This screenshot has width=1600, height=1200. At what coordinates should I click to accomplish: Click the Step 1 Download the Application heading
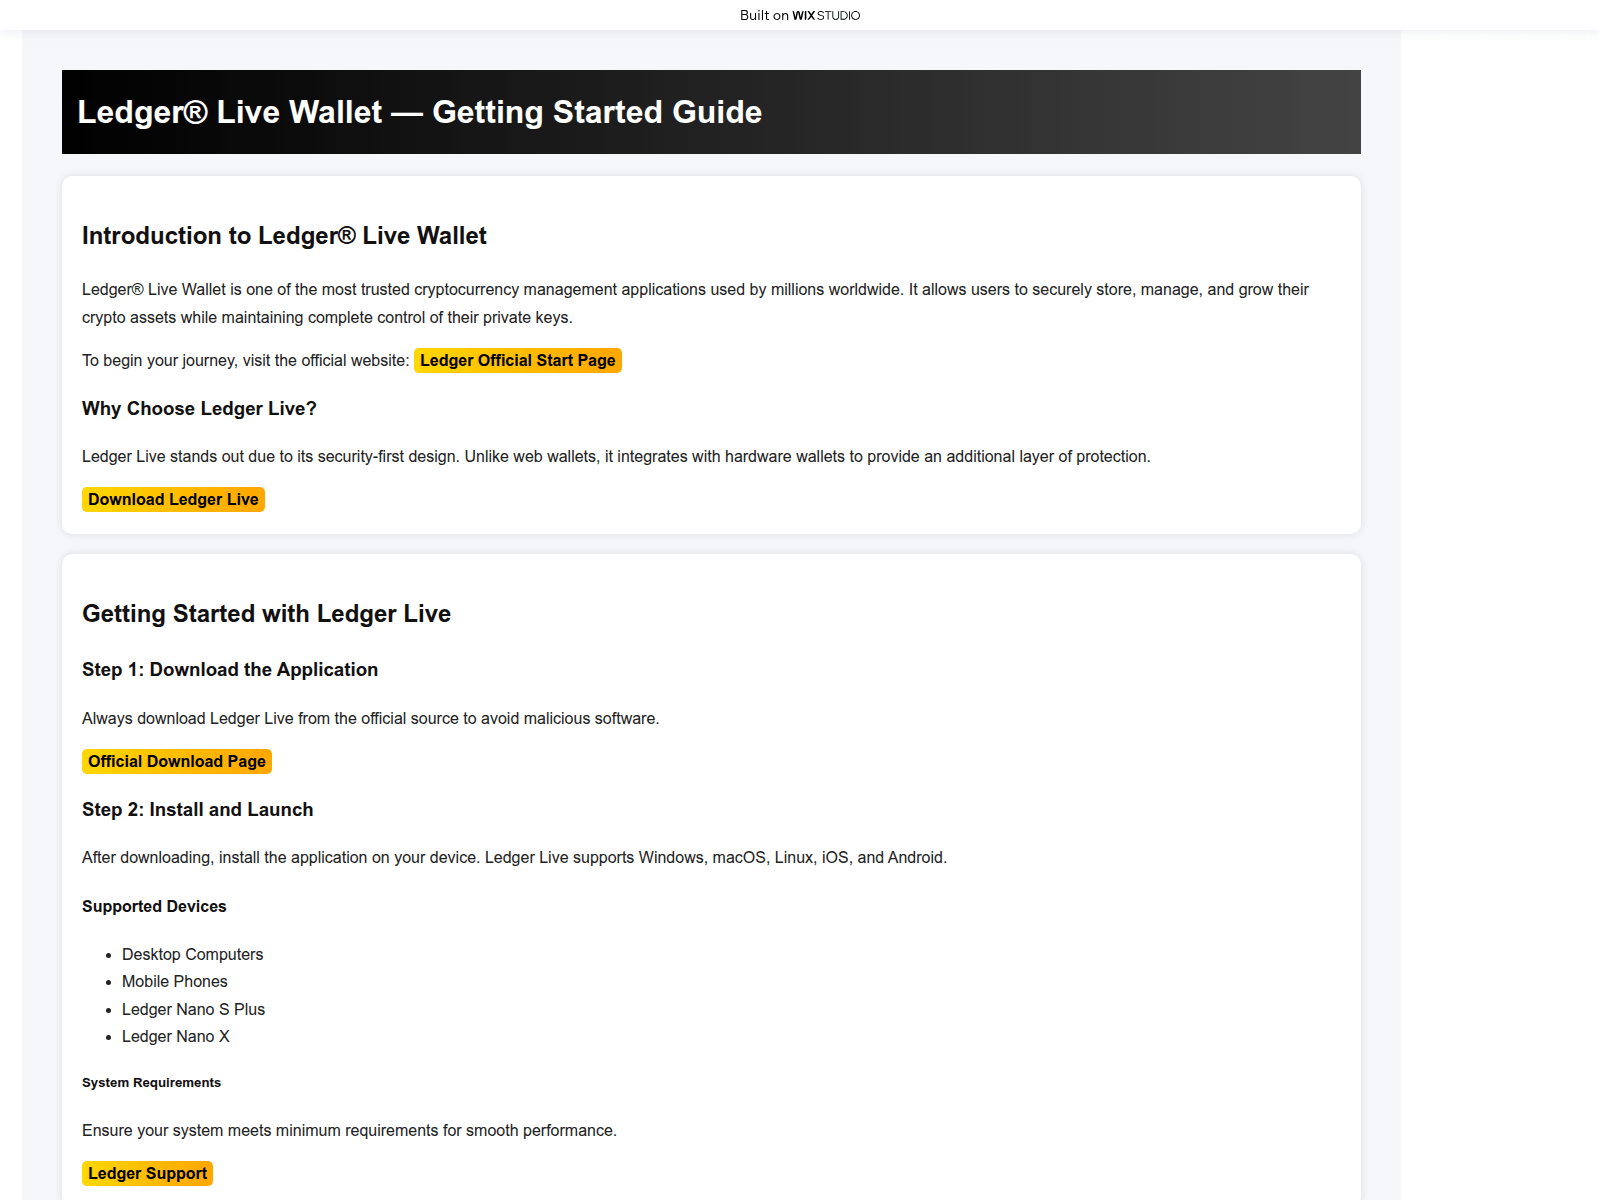coord(230,670)
